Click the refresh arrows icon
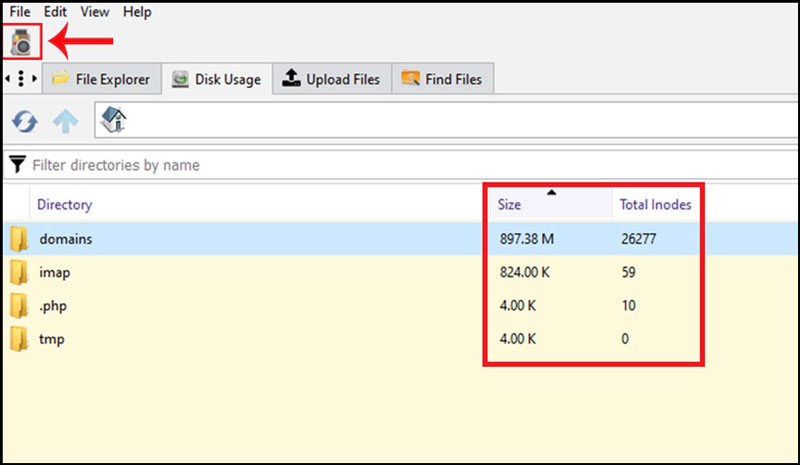This screenshot has height=465, width=800. (x=25, y=122)
